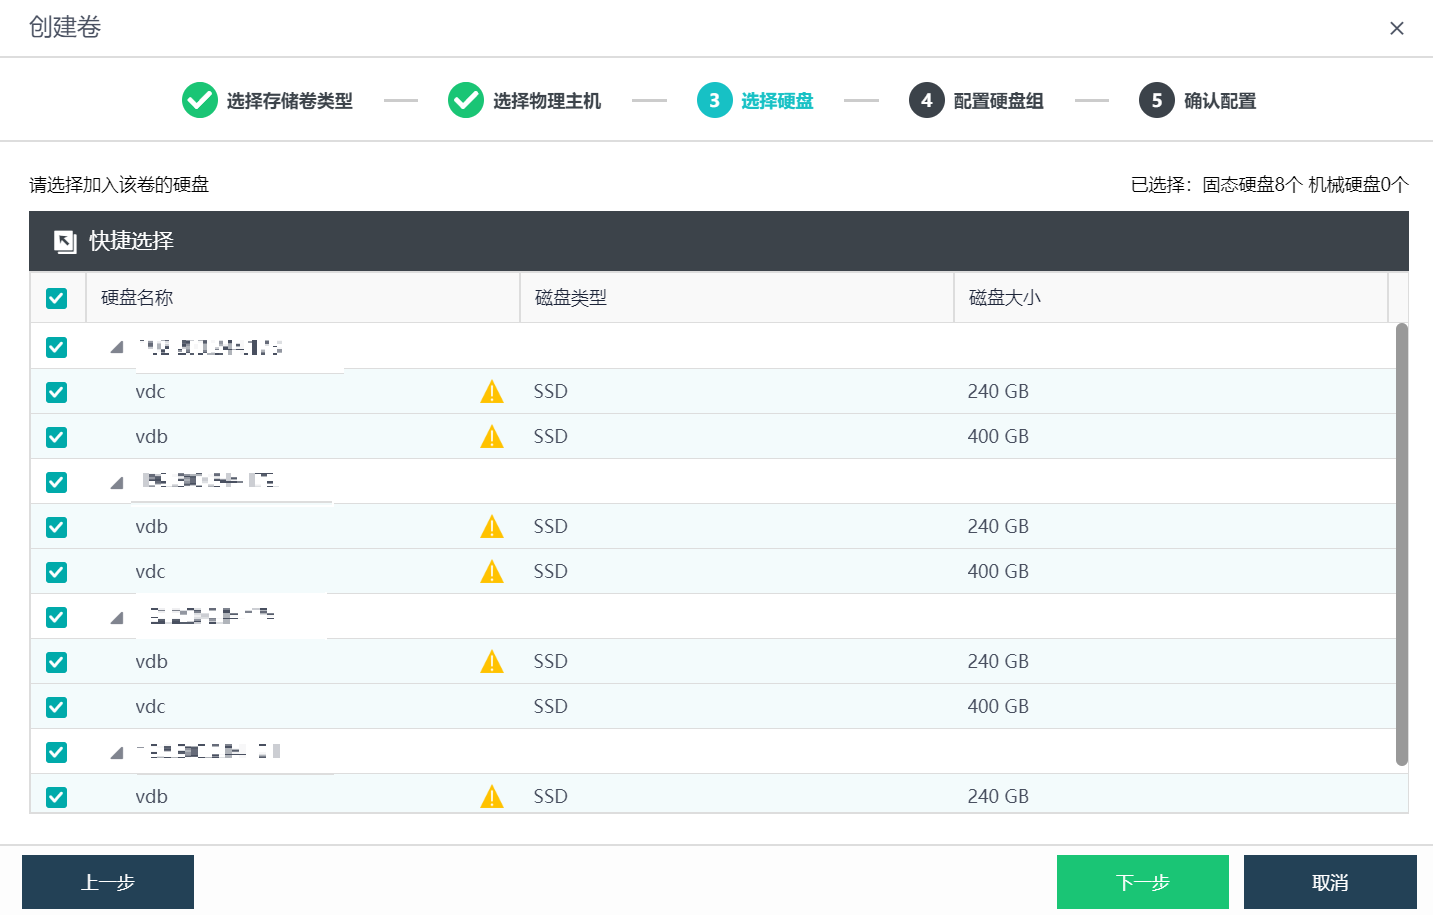Uncheck fourth host's vdb 240 GB checkbox
This screenshot has height=915, width=1433.
click(57, 797)
